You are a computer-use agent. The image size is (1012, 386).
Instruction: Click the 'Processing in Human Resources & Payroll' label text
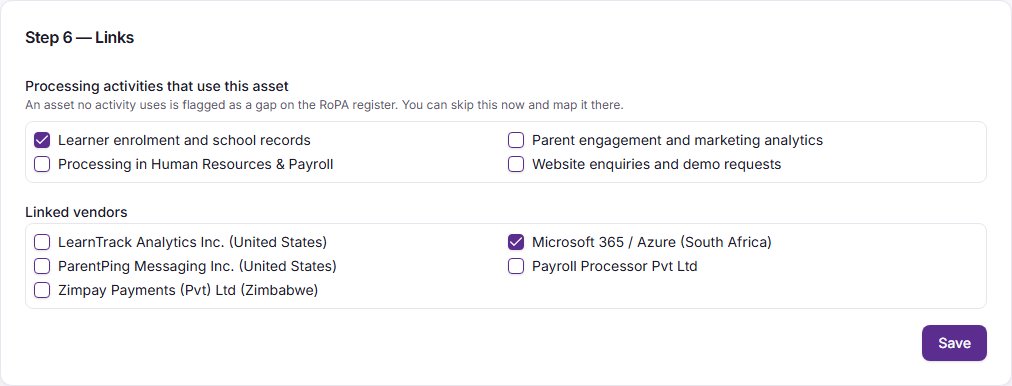[196, 164]
